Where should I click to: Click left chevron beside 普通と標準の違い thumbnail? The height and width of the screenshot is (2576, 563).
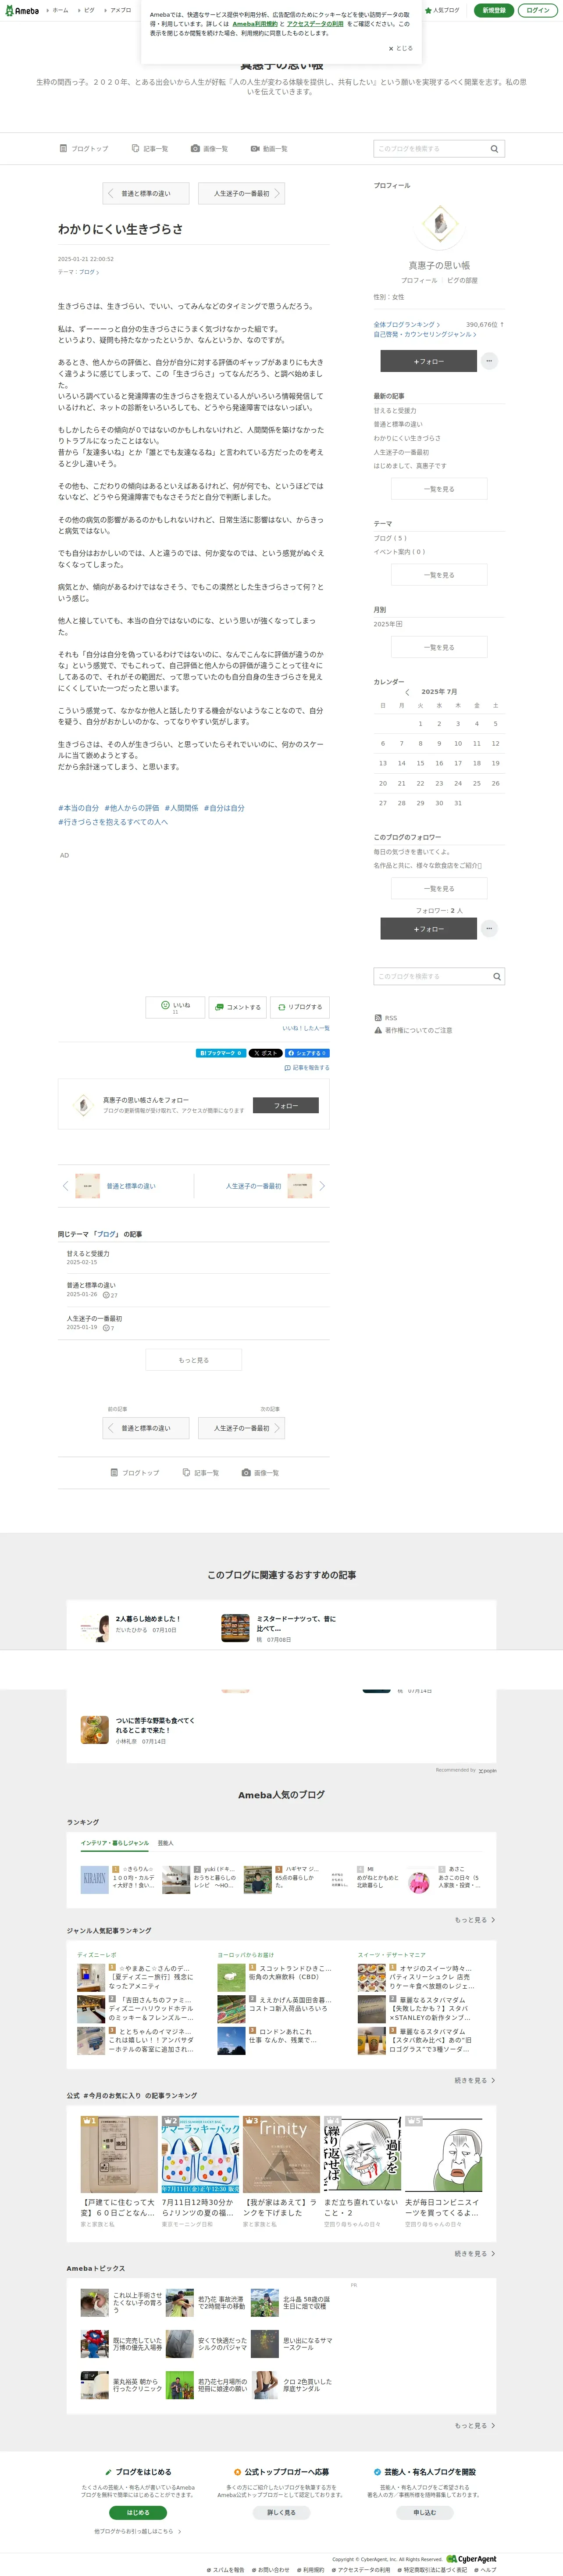[x=66, y=1186]
